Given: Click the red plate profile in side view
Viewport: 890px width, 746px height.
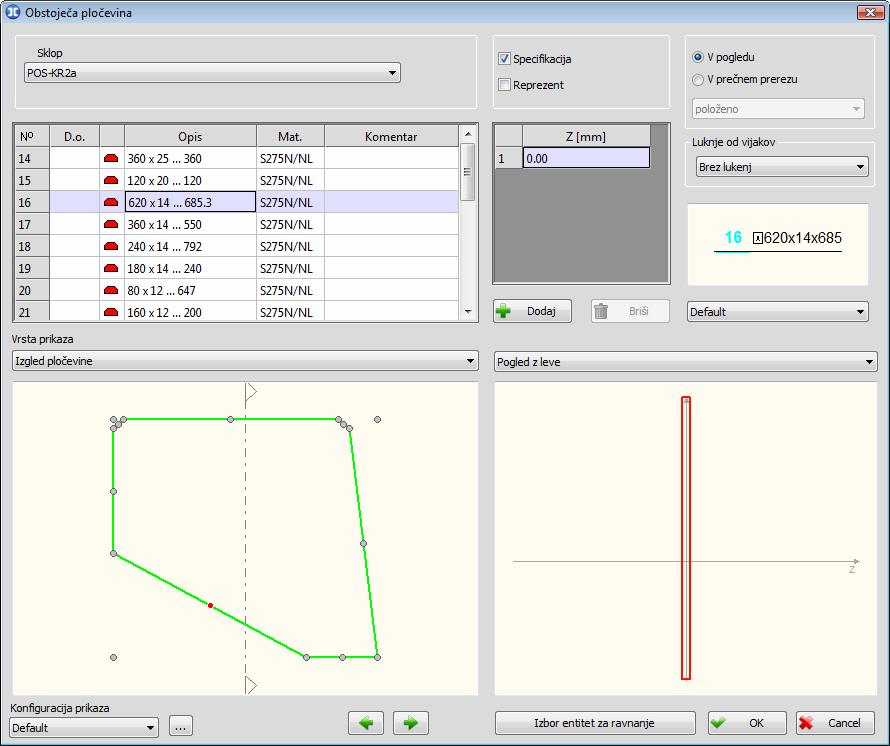Looking at the screenshot, I should coord(686,537).
